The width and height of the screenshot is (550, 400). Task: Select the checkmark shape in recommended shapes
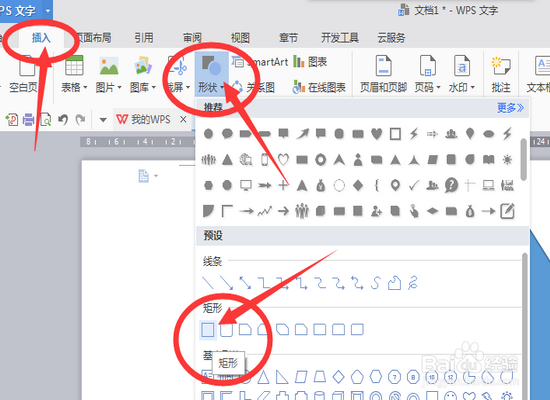[414, 185]
